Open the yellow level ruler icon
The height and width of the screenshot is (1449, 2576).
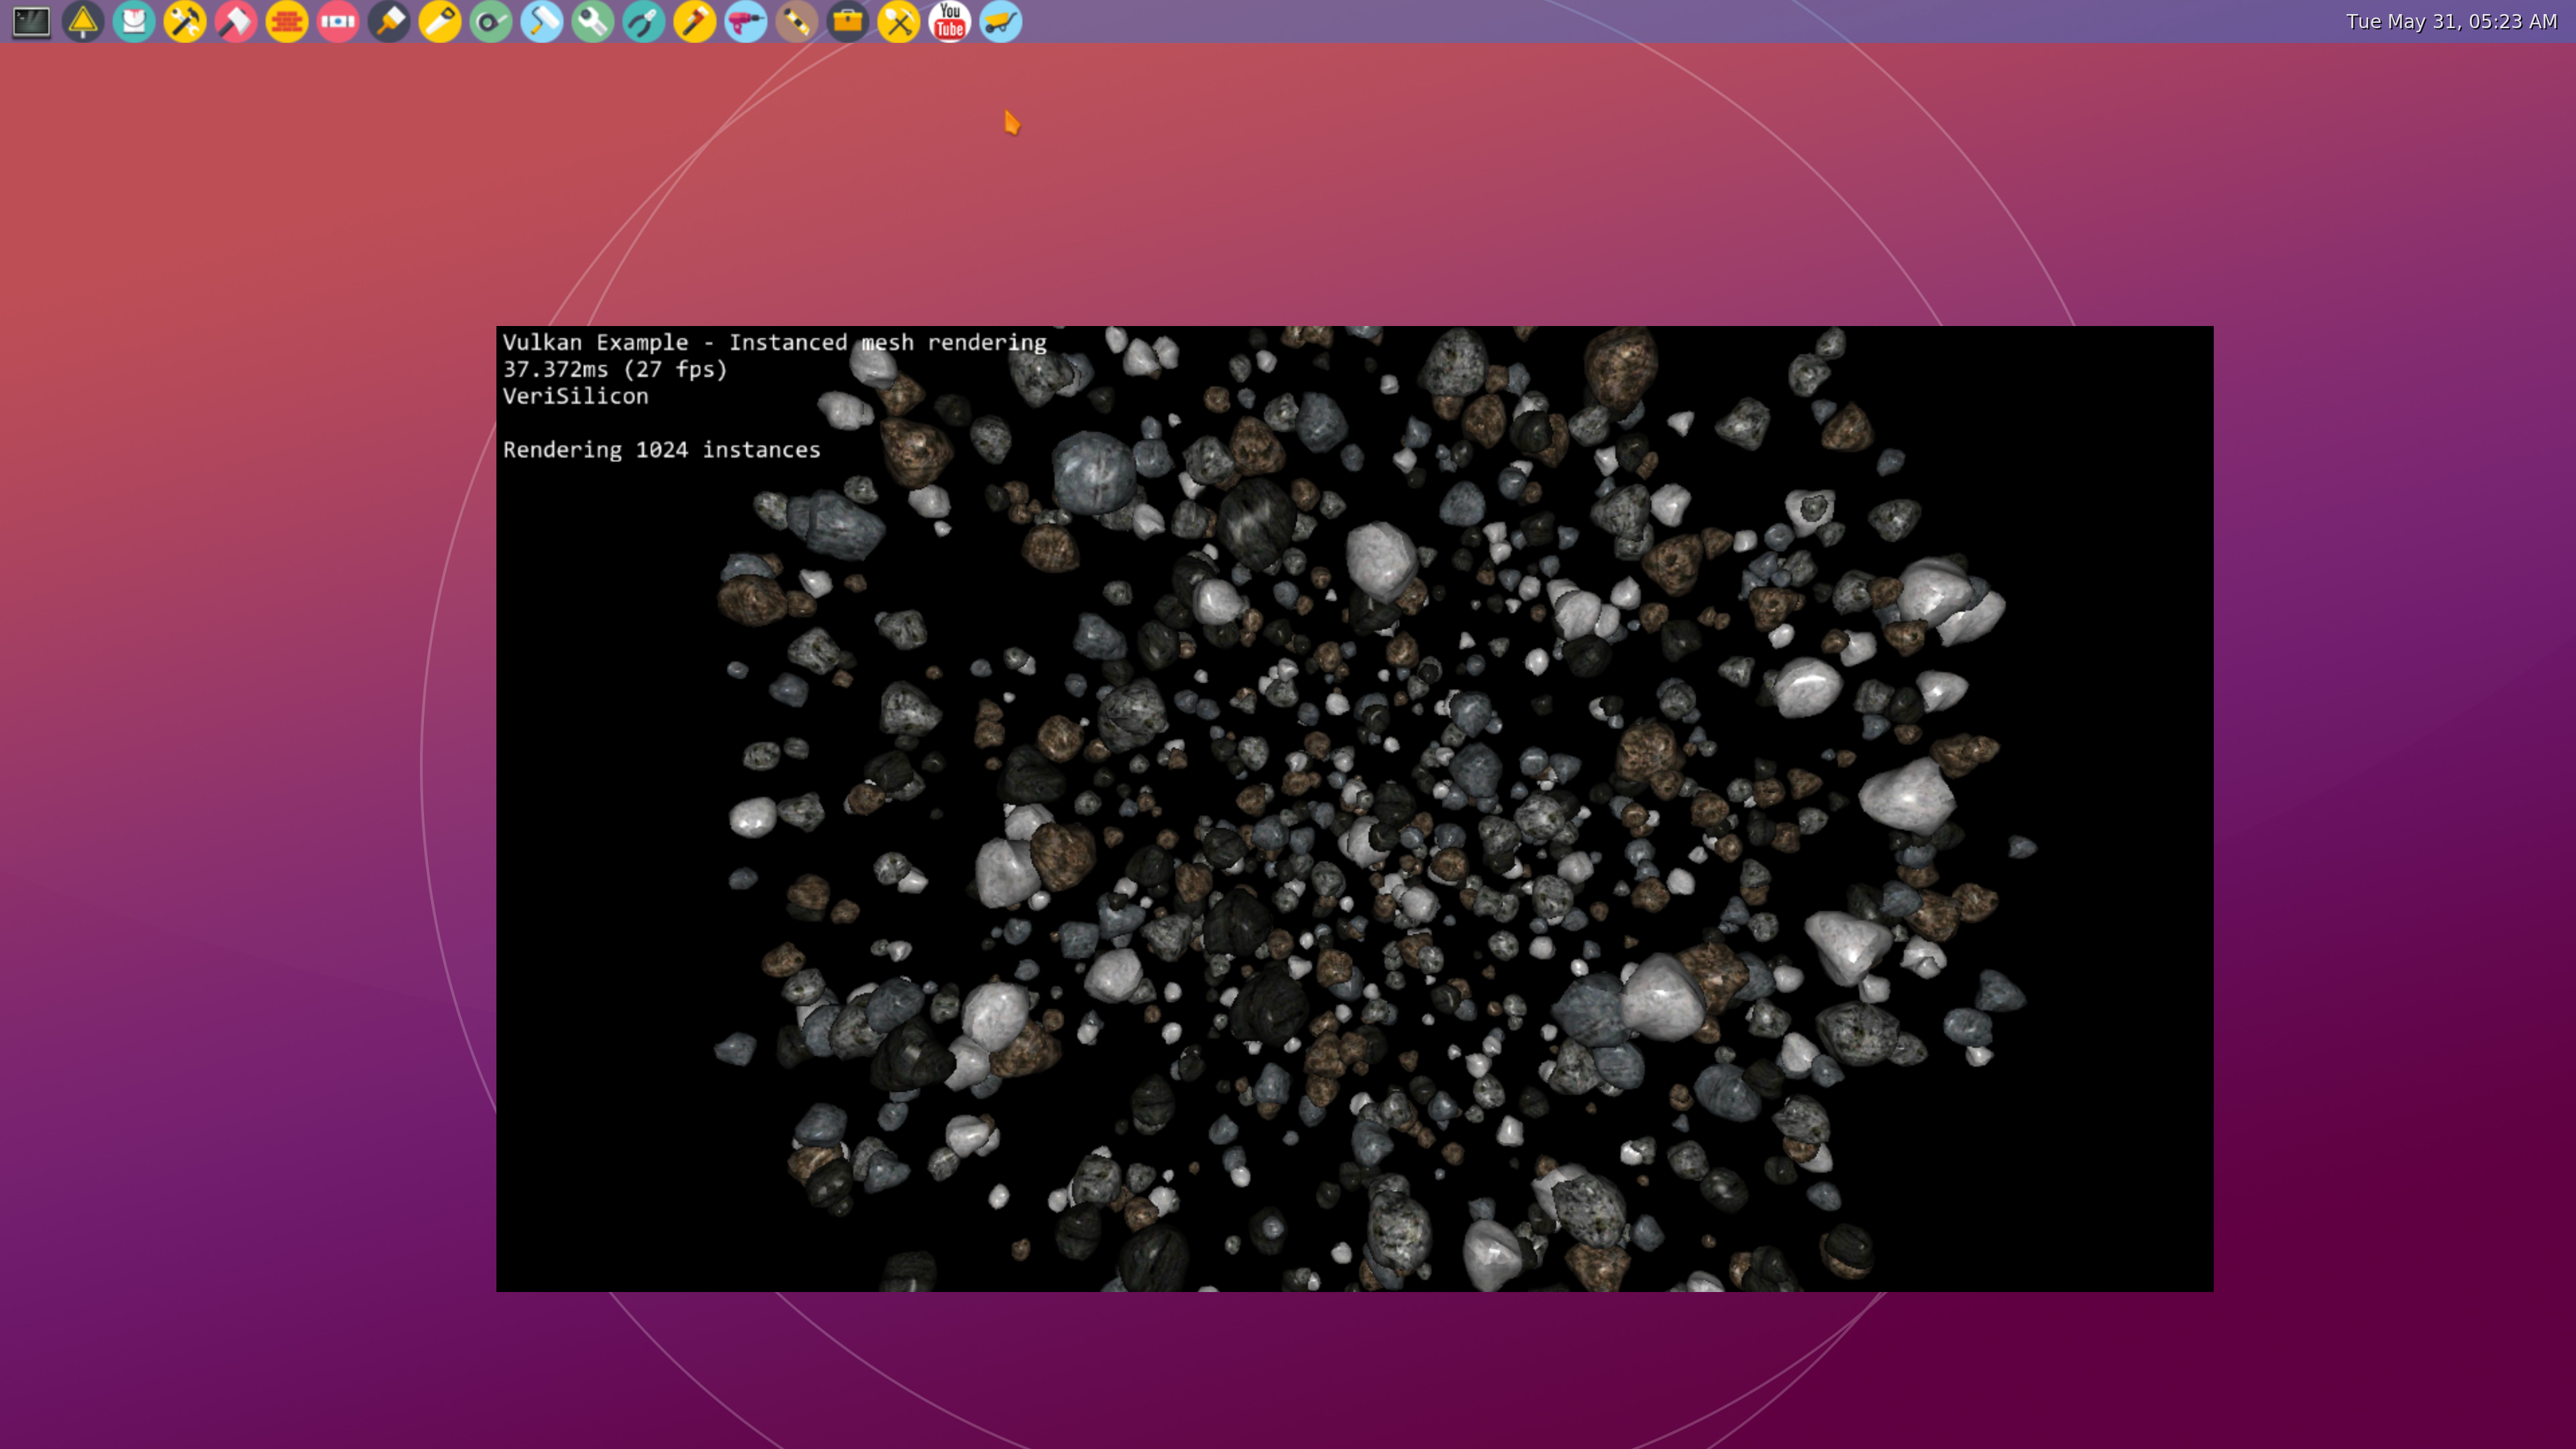click(x=797, y=21)
